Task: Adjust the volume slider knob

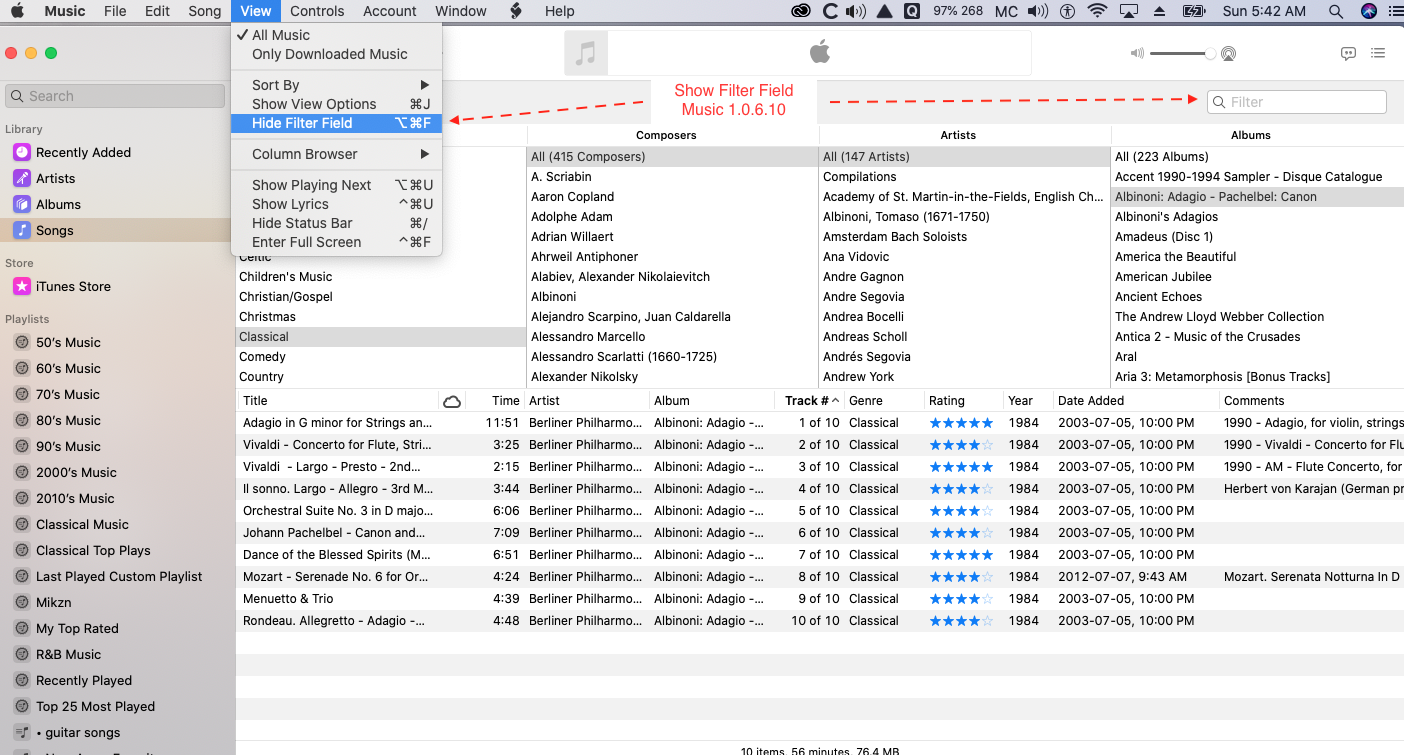Action: [x=1210, y=54]
